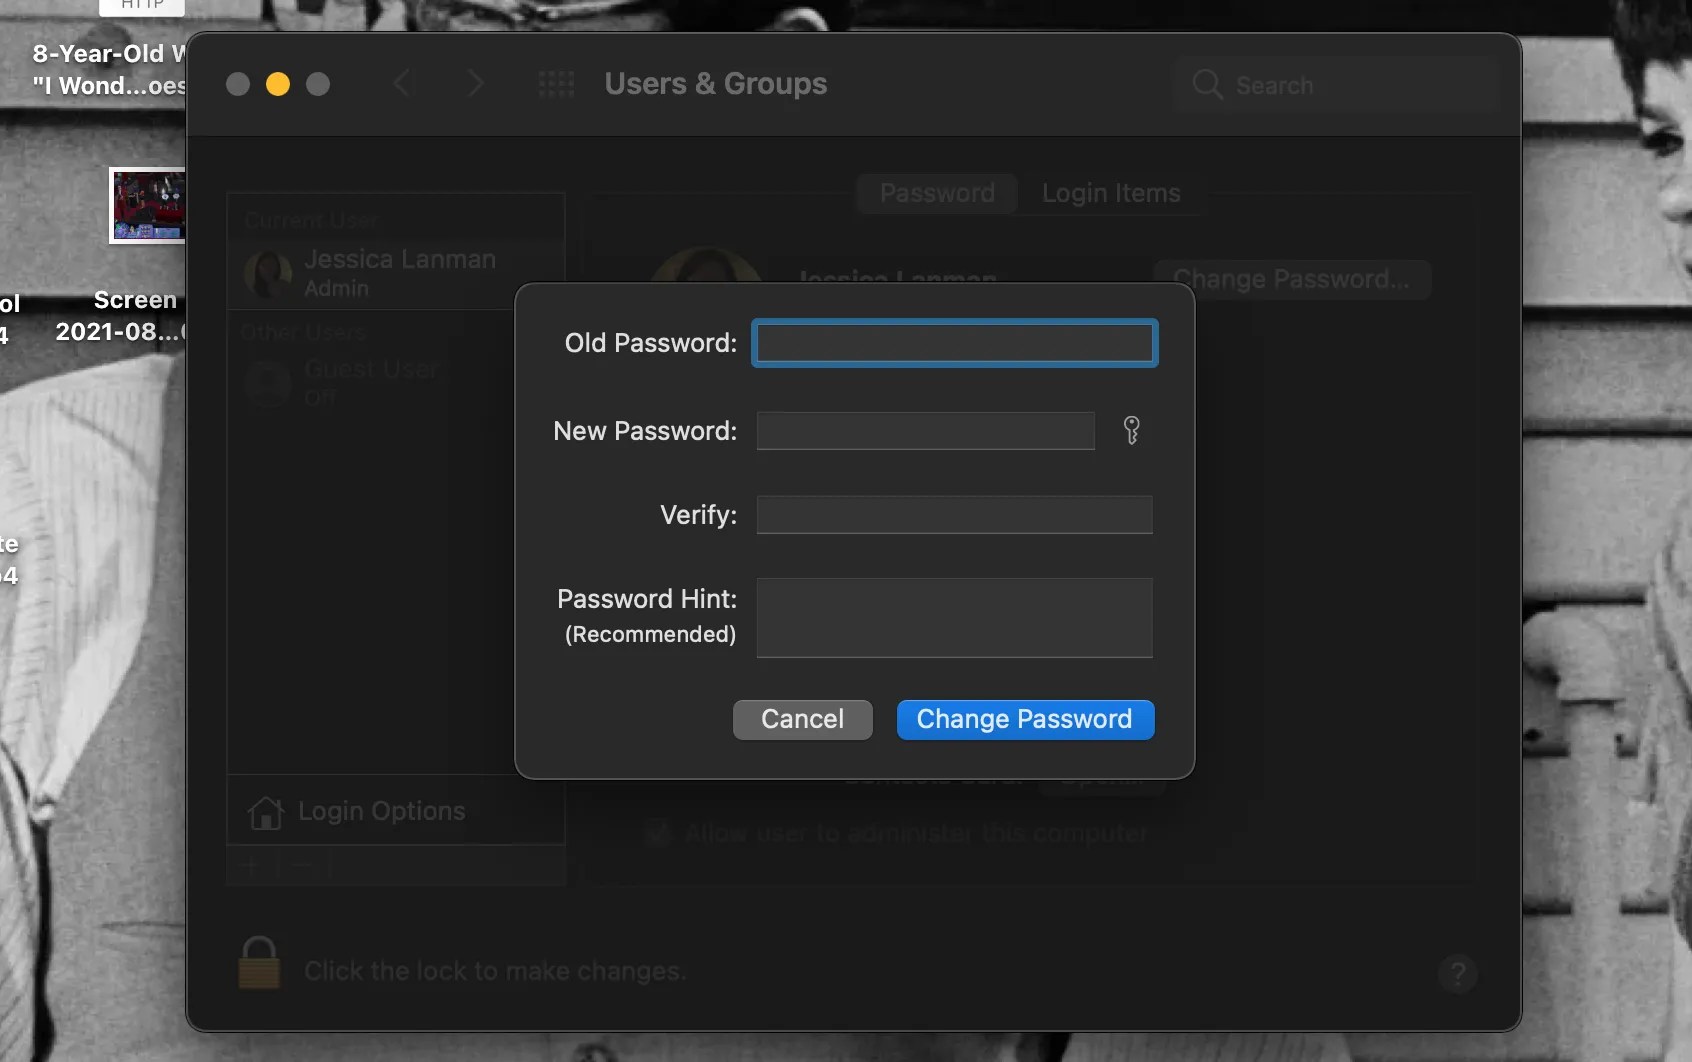Viewport: 1692px width, 1062px height.
Task: Click the Search magnifying glass icon
Action: click(x=1209, y=86)
